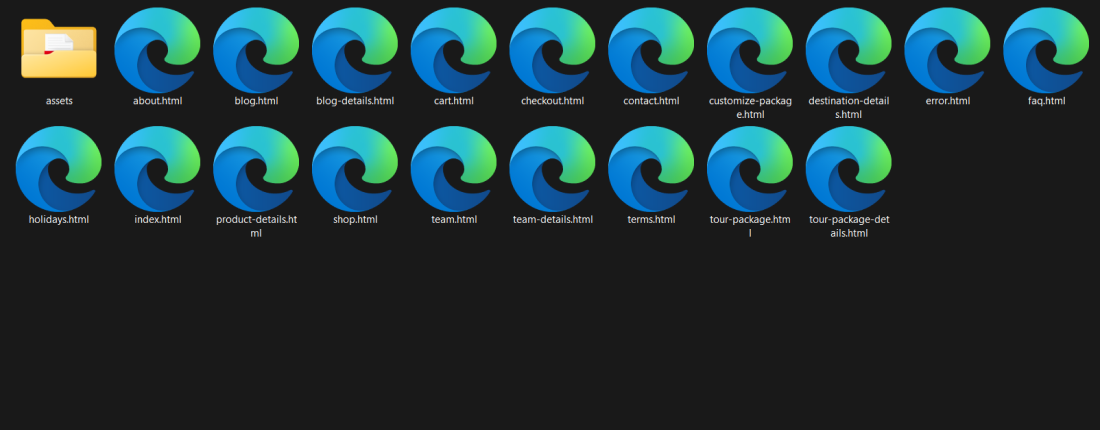
Task: Click the 'blog.html' file name text
Action: point(256,101)
